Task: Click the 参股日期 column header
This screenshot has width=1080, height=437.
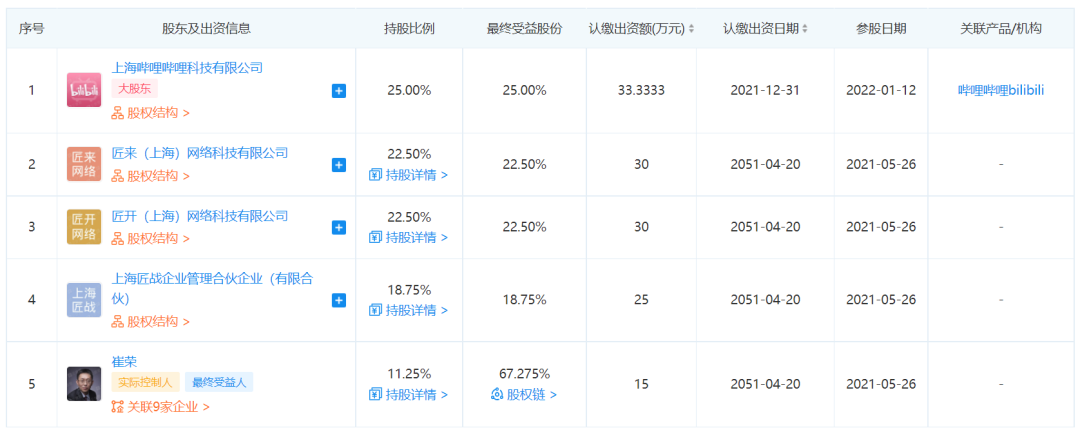Action: [x=881, y=29]
